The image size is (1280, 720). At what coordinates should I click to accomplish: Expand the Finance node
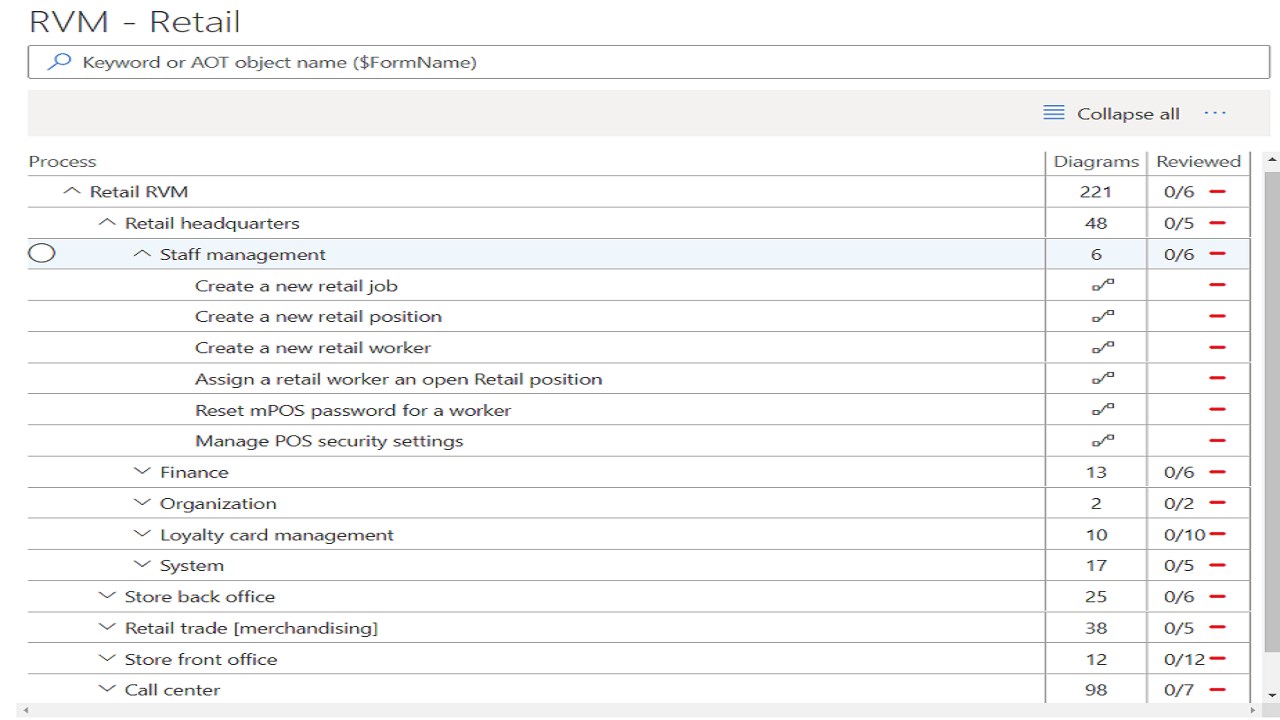click(141, 472)
